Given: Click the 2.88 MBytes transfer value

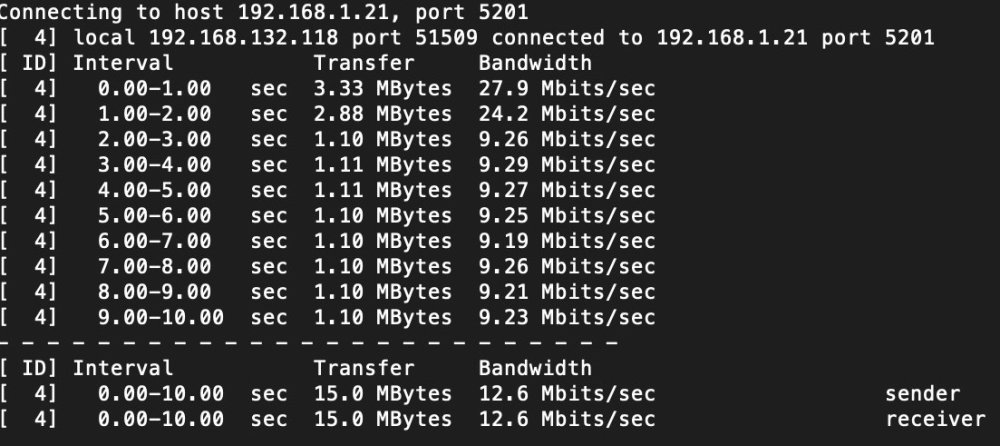Looking at the screenshot, I should click(383, 114).
